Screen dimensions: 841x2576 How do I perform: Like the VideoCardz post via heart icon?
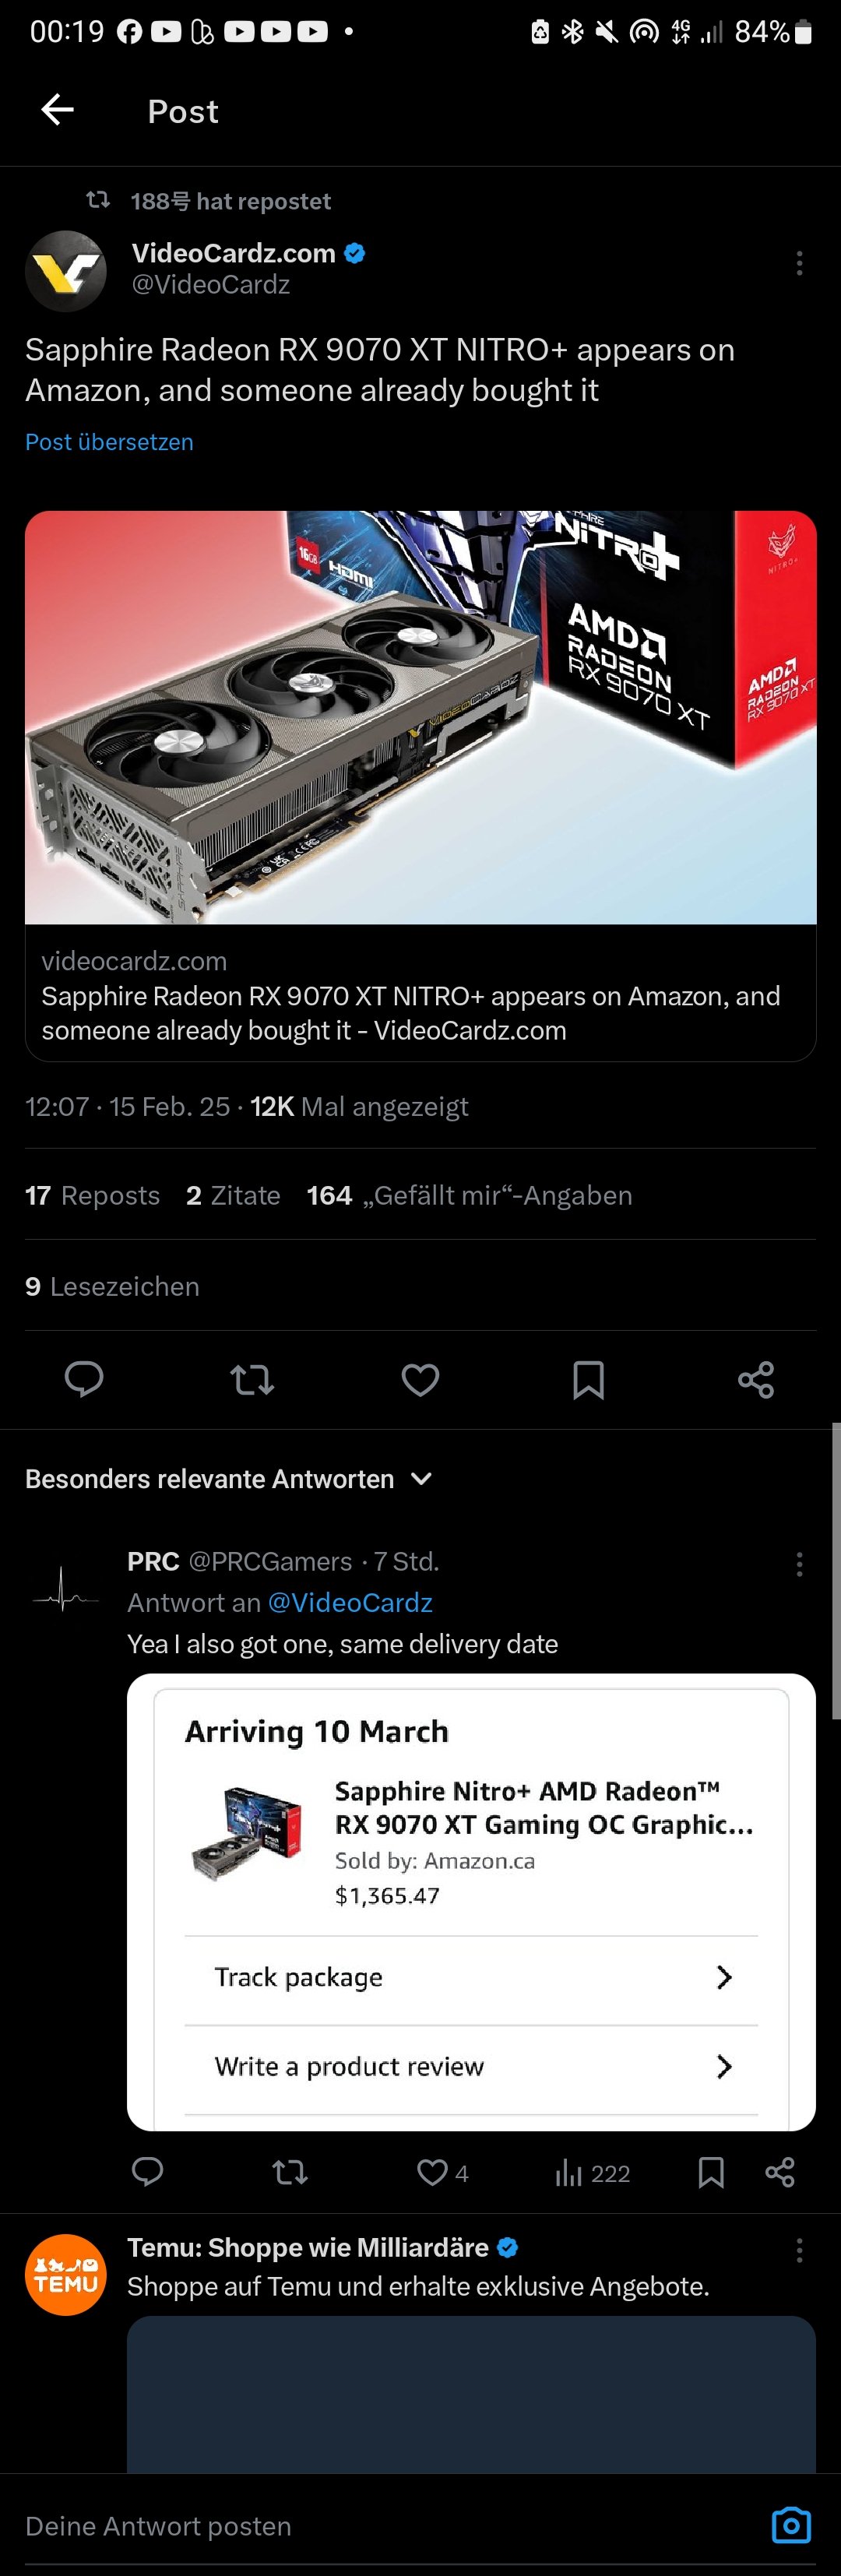tap(419, 1379)
